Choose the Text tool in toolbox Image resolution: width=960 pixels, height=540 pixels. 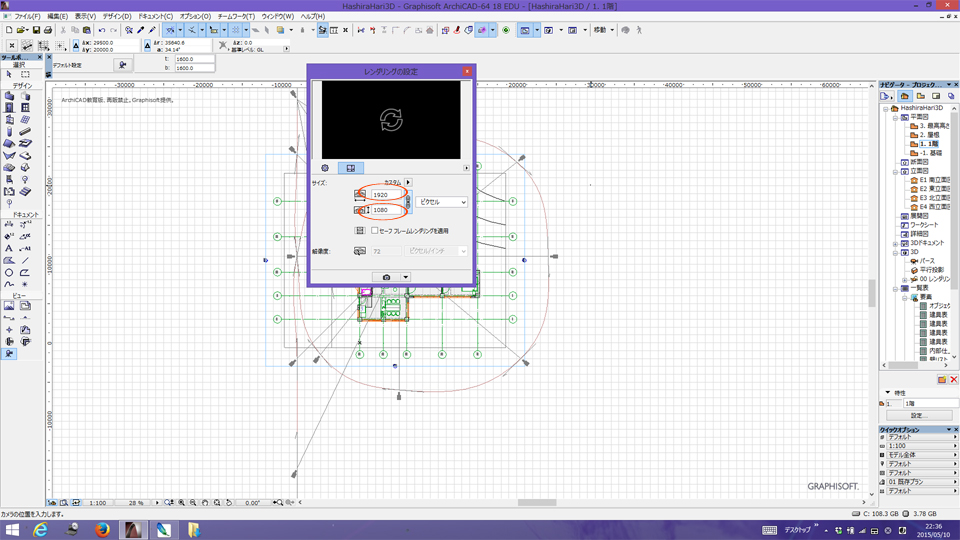[x=9, y=249]
